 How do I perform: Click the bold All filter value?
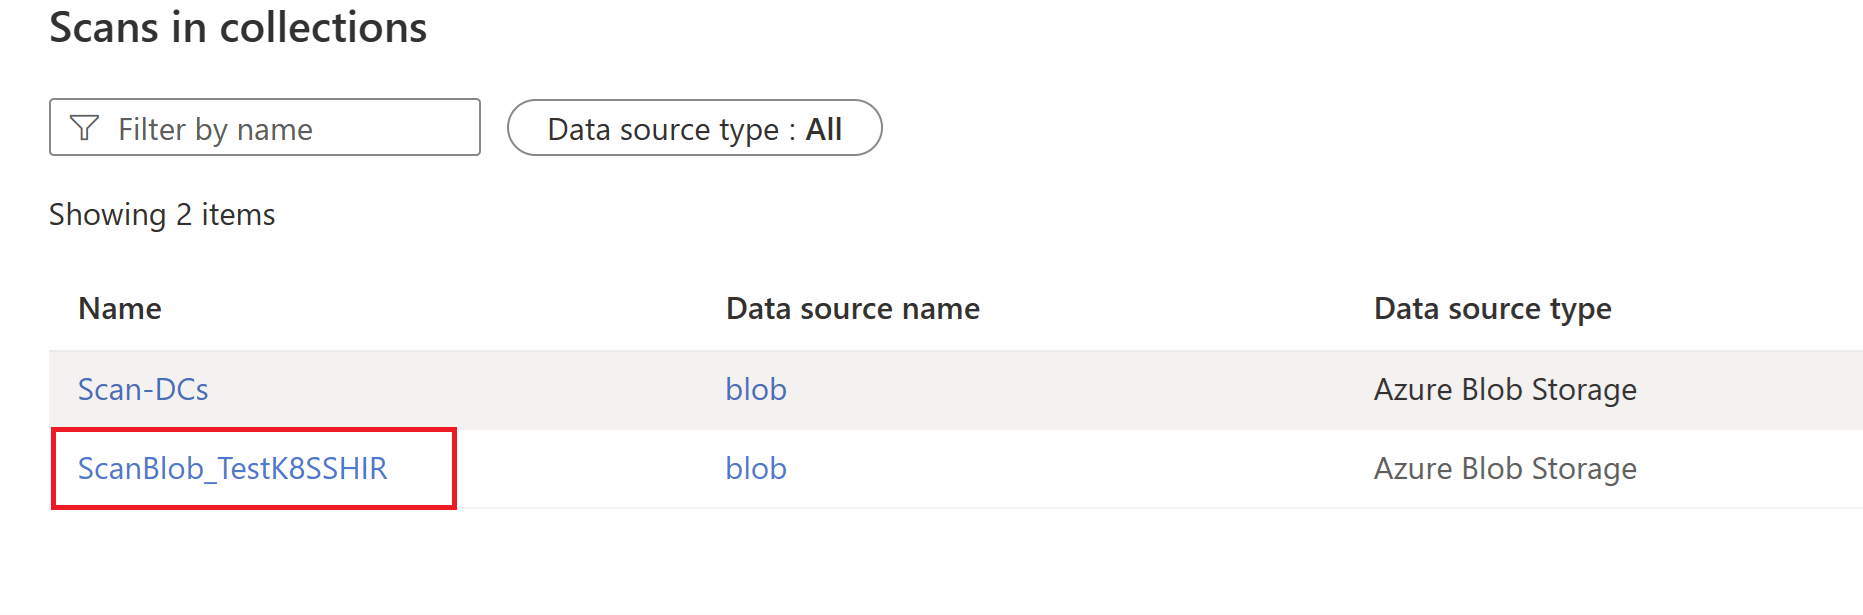click(824, 129)
